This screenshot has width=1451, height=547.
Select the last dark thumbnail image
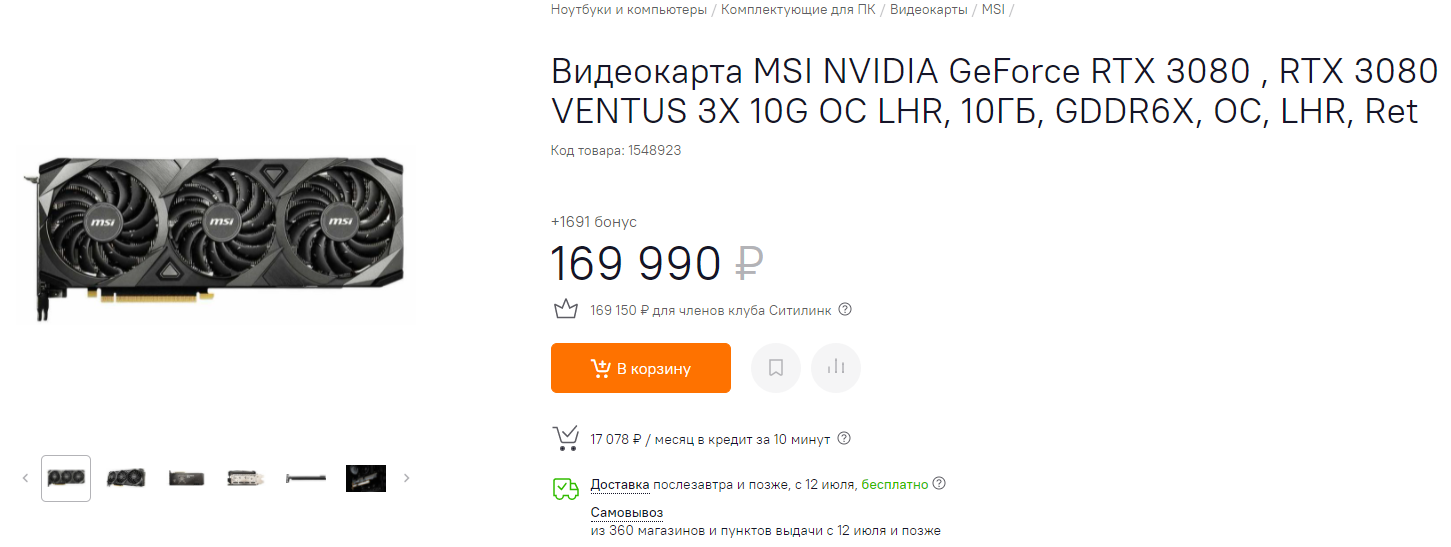coord(366,478)
